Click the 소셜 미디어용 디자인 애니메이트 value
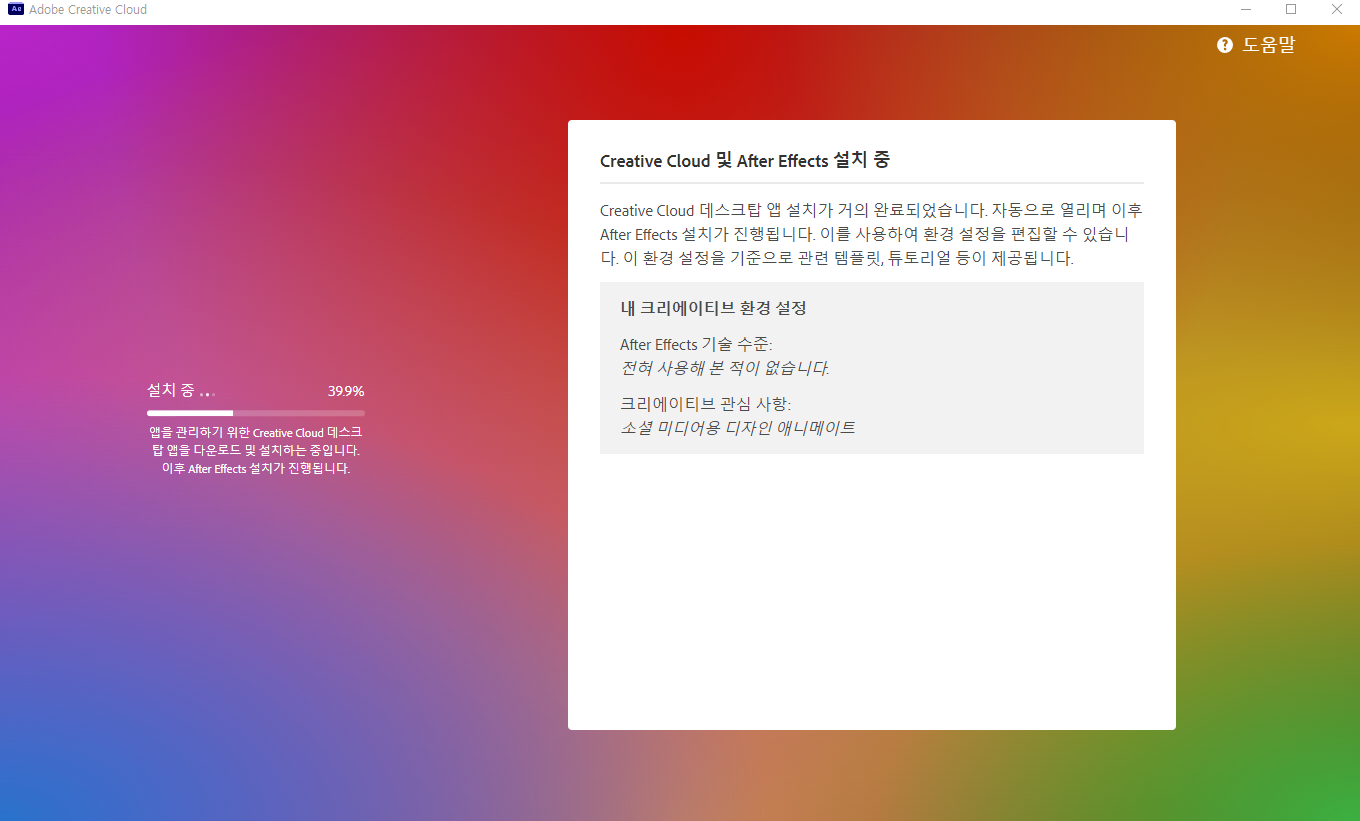The image size is (1360, 821). [x=738, y=428]
